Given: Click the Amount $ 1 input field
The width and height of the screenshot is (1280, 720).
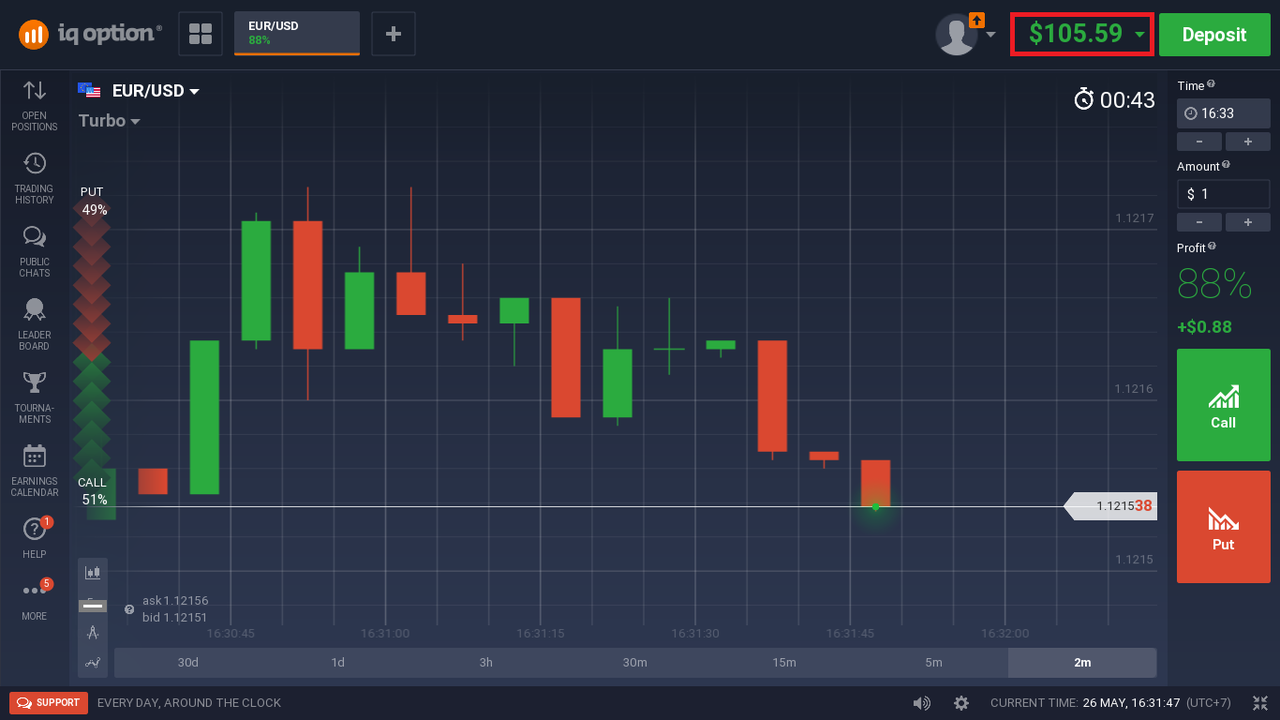Looking at the screenshot, I should point(1223,194).
